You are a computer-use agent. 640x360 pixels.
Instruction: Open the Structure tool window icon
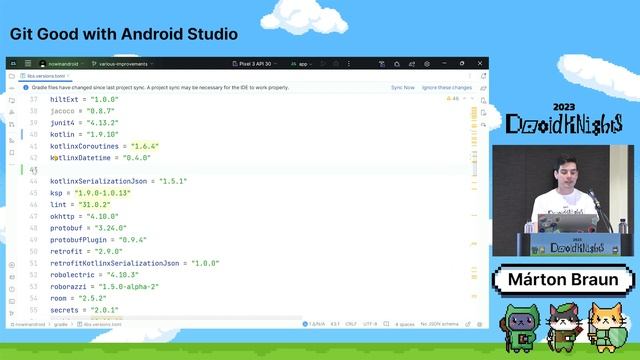12,140
